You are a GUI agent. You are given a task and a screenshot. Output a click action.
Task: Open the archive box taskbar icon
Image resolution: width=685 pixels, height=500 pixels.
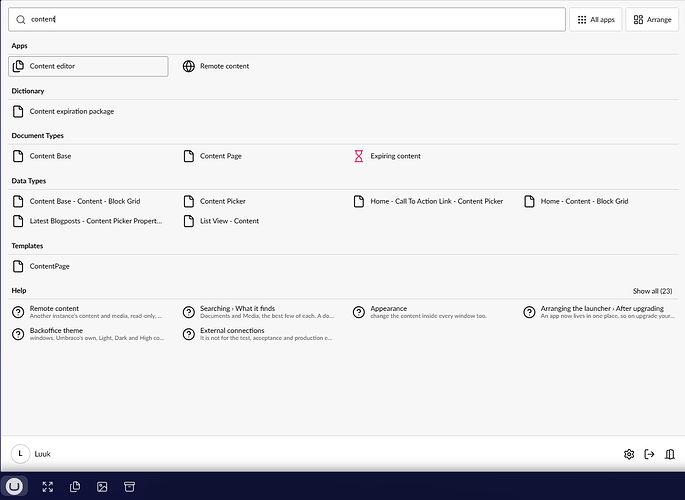(x=129, y=486)
